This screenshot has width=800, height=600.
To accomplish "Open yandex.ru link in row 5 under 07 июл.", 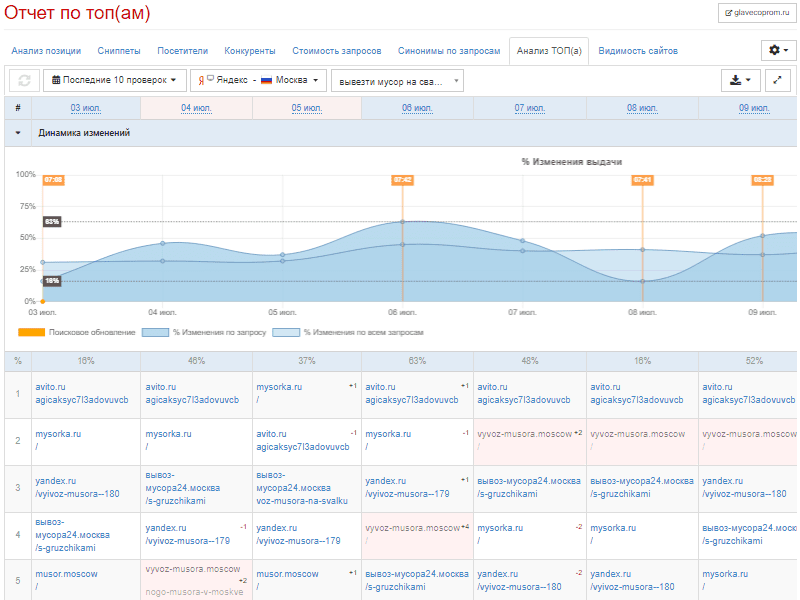I will point(498,574).
